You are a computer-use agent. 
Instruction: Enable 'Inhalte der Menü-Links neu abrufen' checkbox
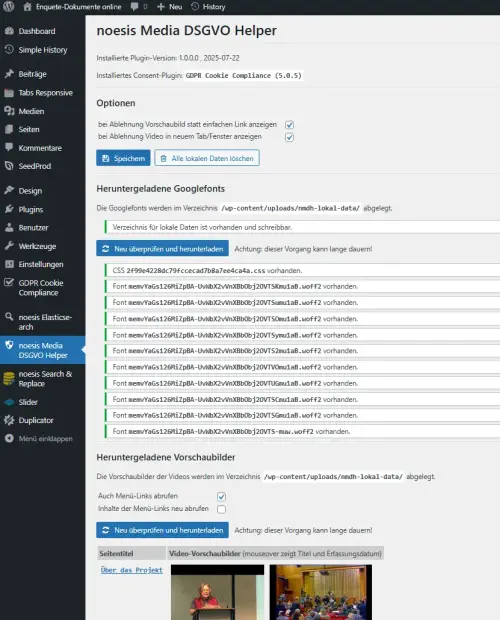pos(221,509)
